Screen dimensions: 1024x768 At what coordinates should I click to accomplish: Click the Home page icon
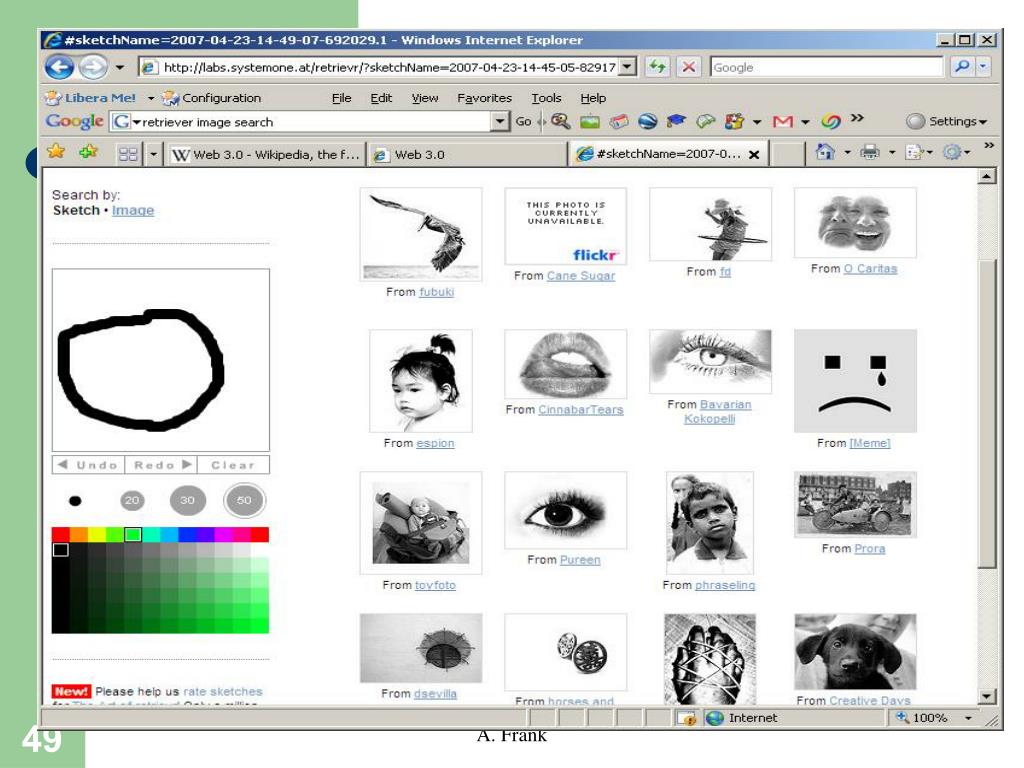point(825,152)
